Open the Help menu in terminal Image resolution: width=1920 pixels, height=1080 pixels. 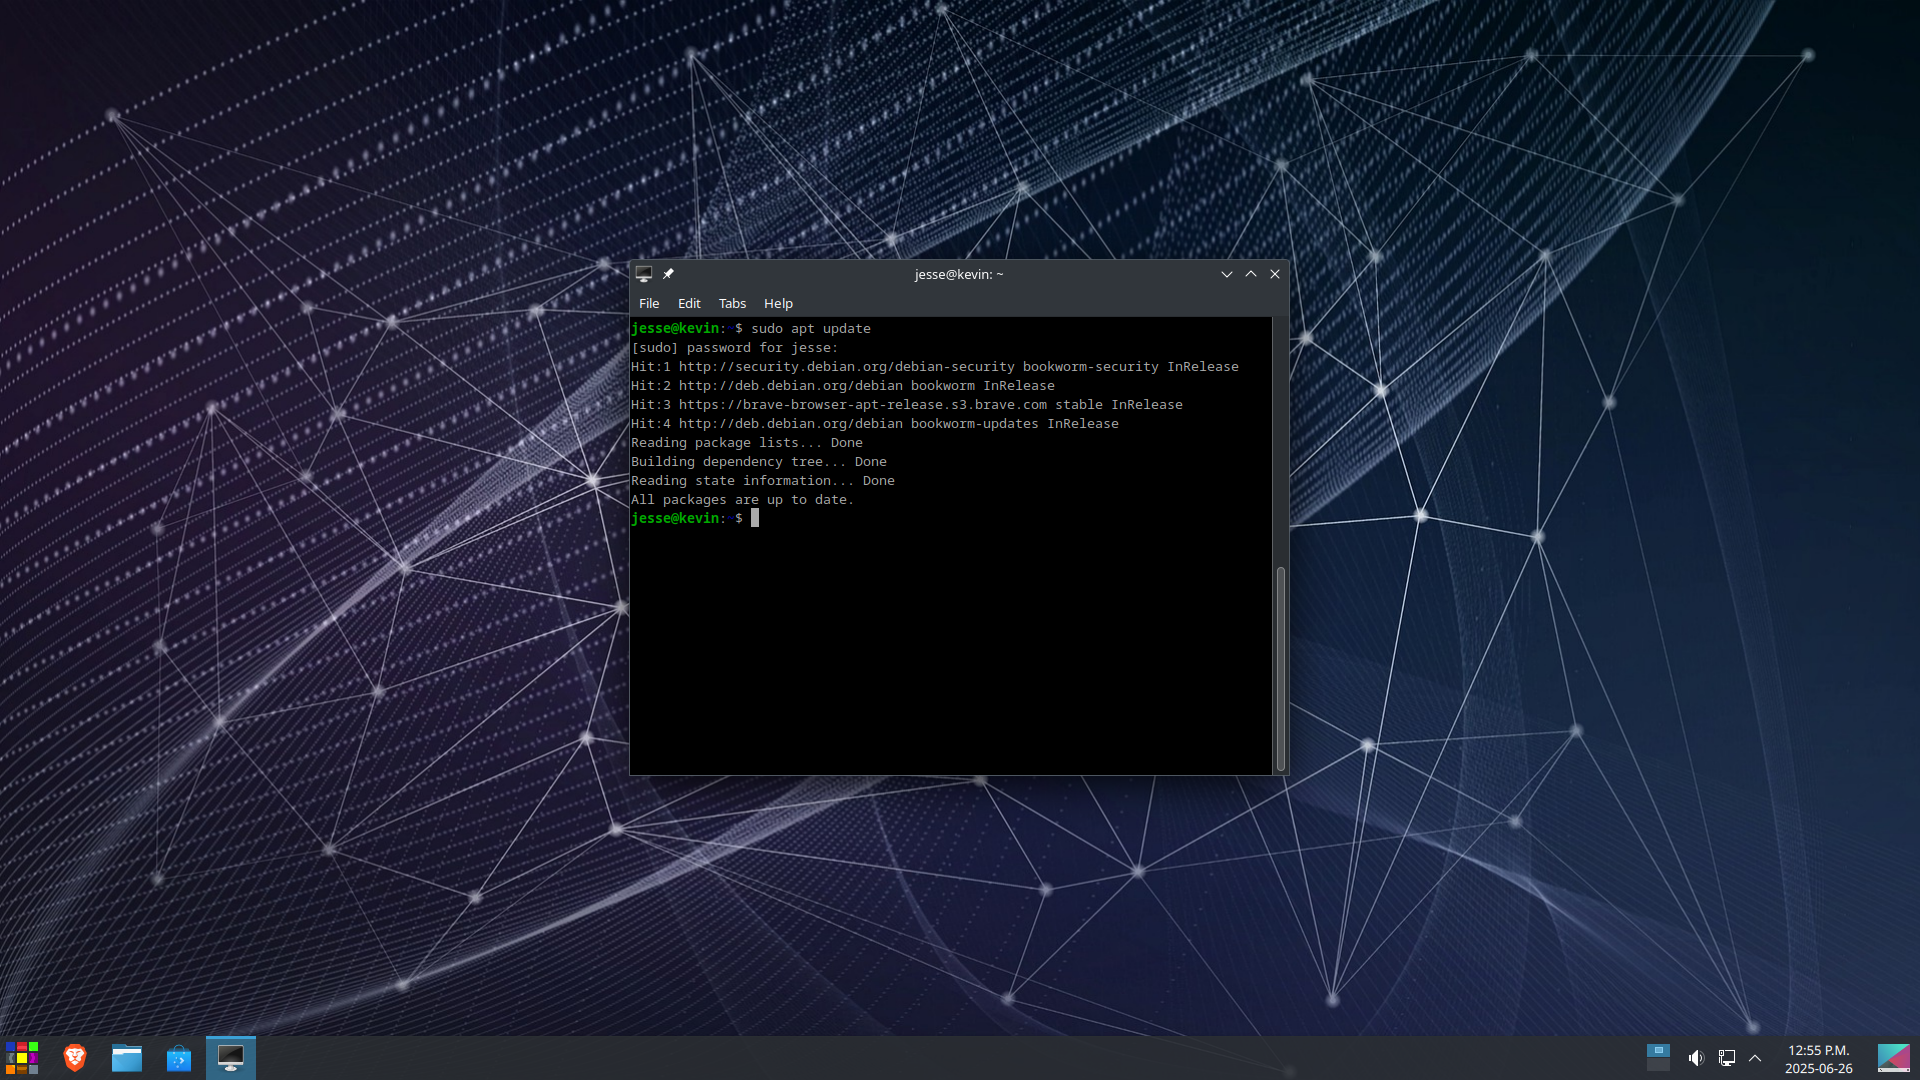click(778, 303)
